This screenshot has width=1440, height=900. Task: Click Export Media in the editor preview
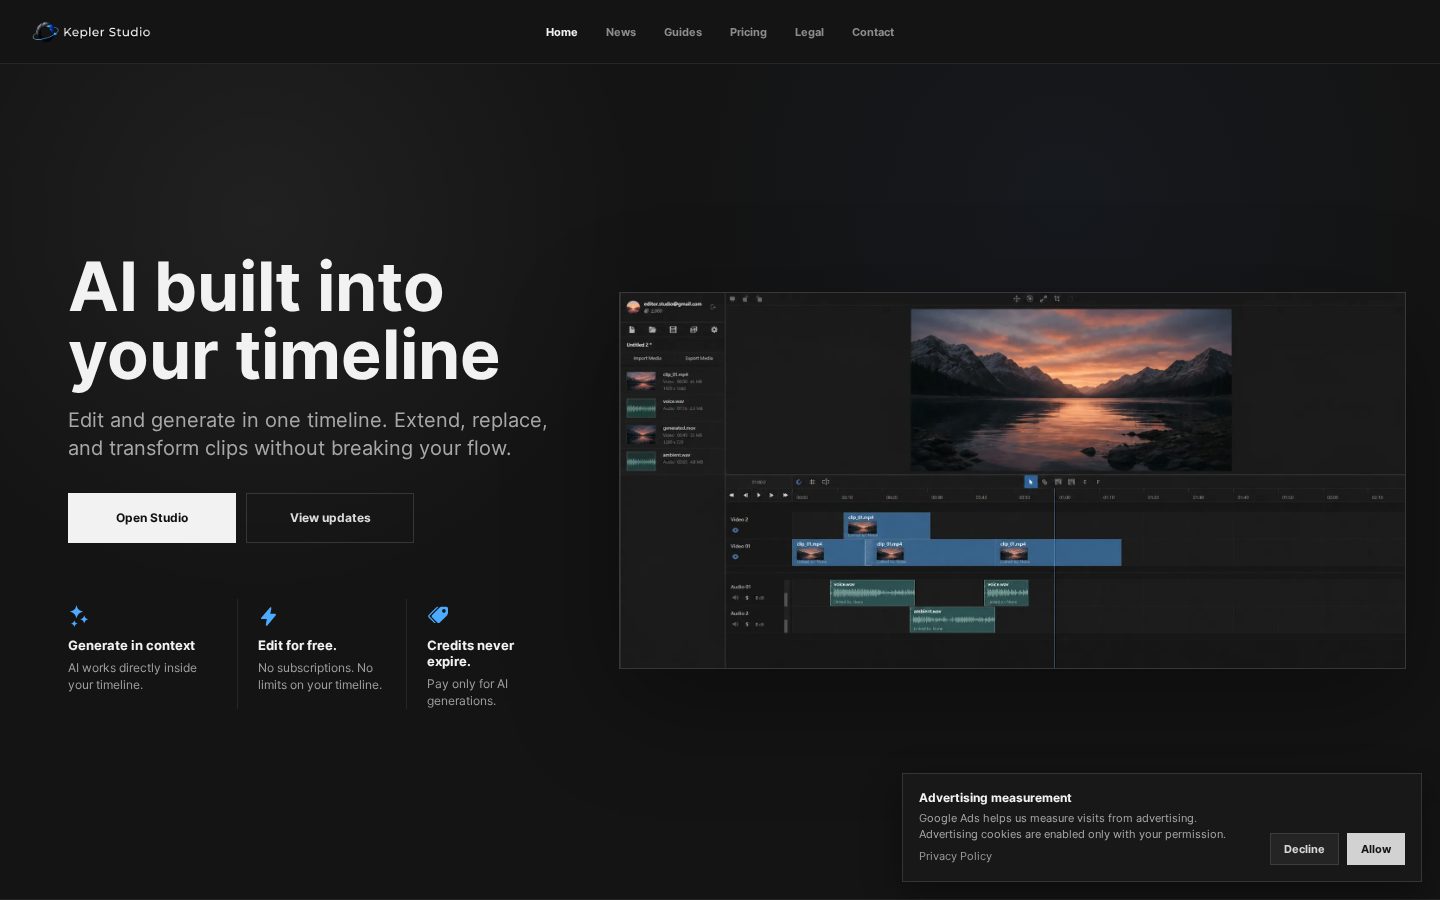[x=699, y=358]
